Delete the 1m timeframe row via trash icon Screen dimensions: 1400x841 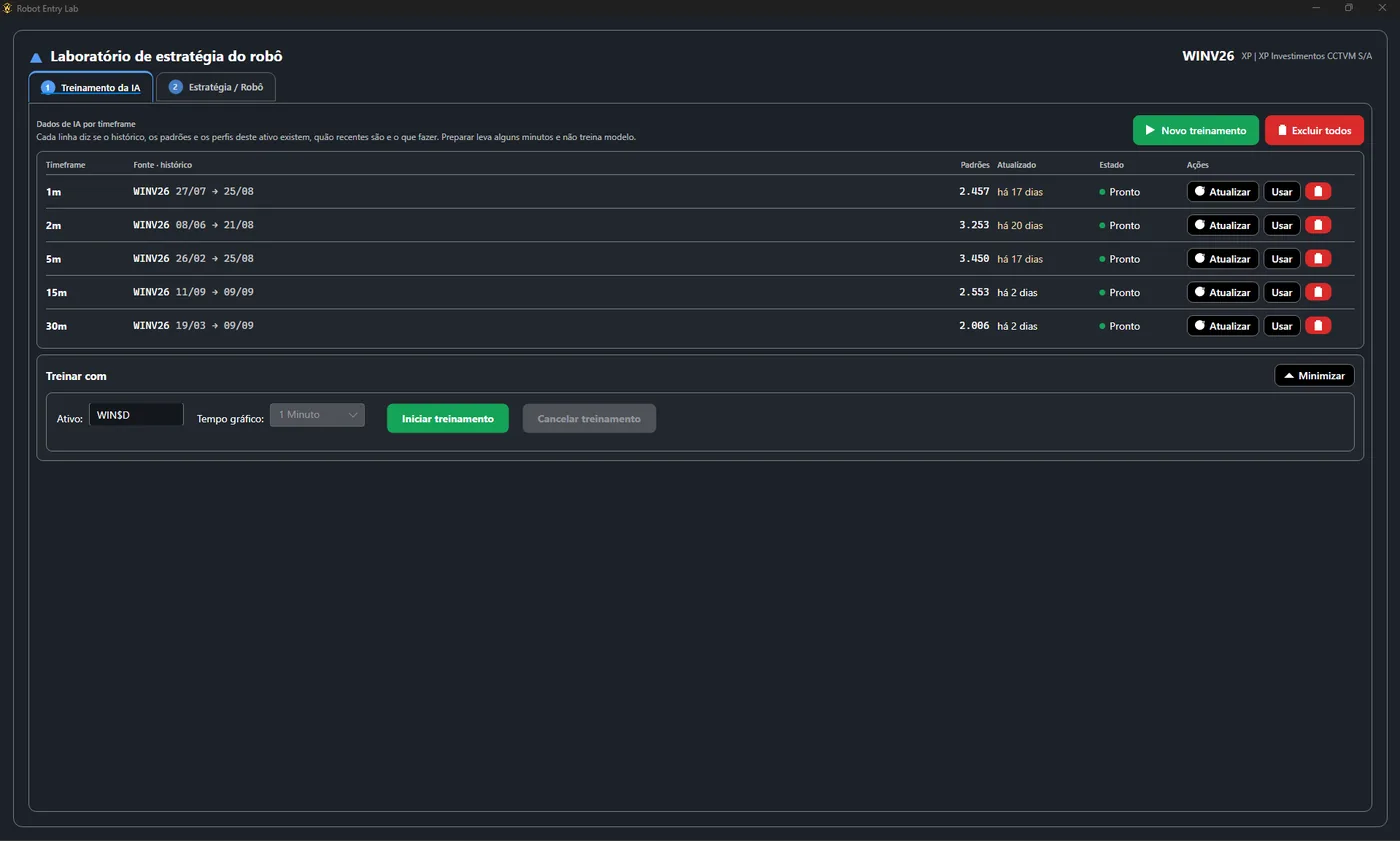(x=1318, y=191)
